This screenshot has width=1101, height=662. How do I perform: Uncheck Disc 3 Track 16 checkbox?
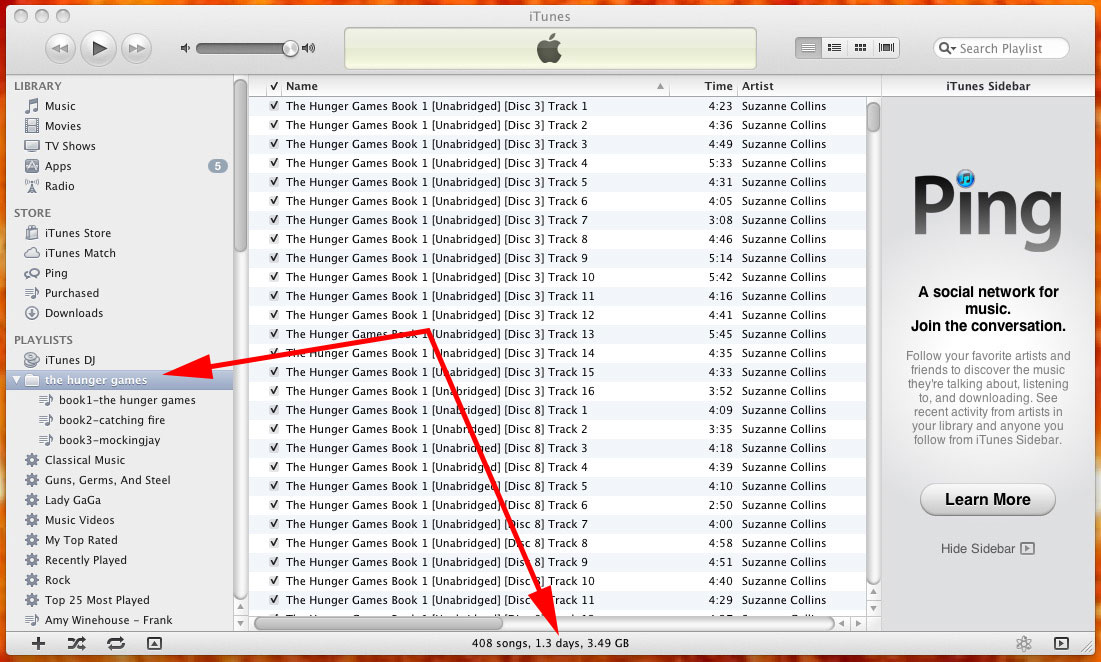274,391
